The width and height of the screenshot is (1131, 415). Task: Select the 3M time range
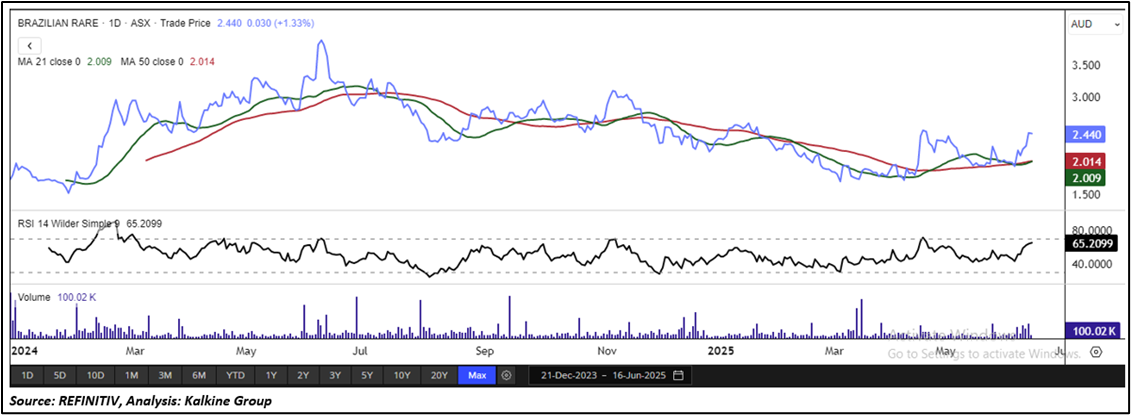[165, 375]
